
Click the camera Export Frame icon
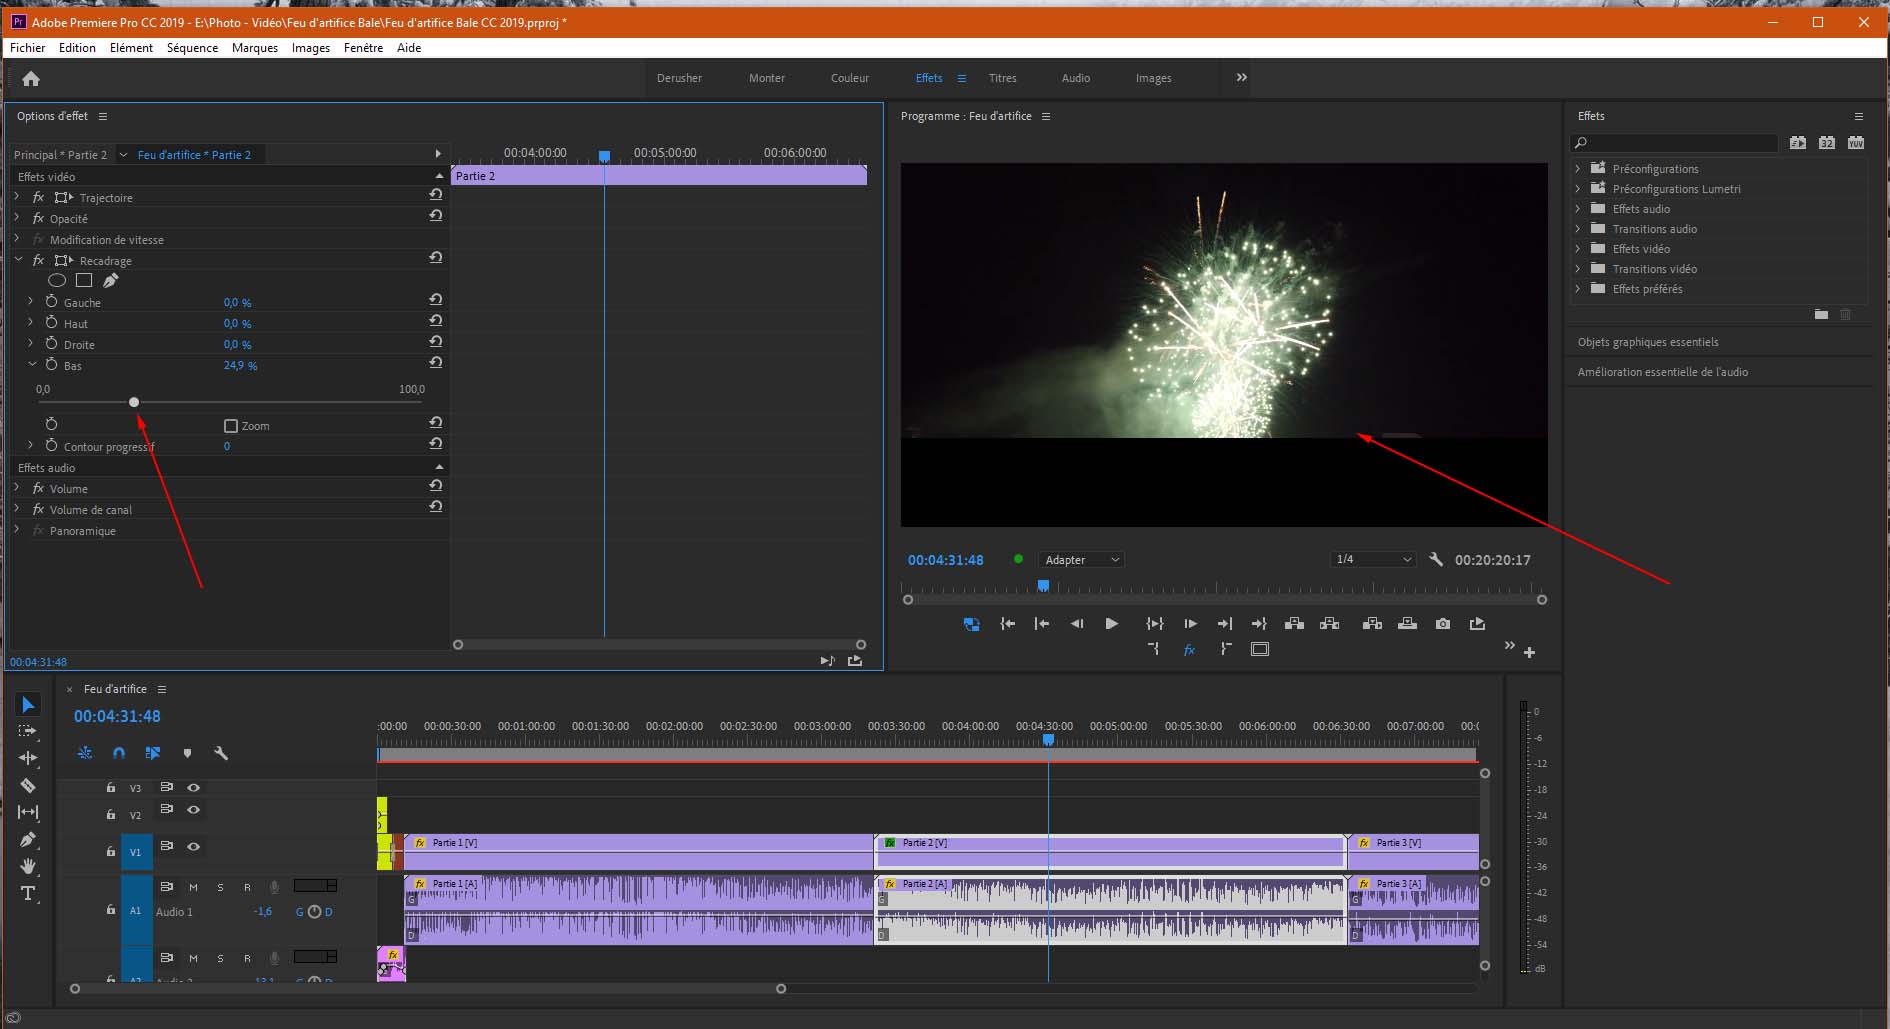point(1442,623)
